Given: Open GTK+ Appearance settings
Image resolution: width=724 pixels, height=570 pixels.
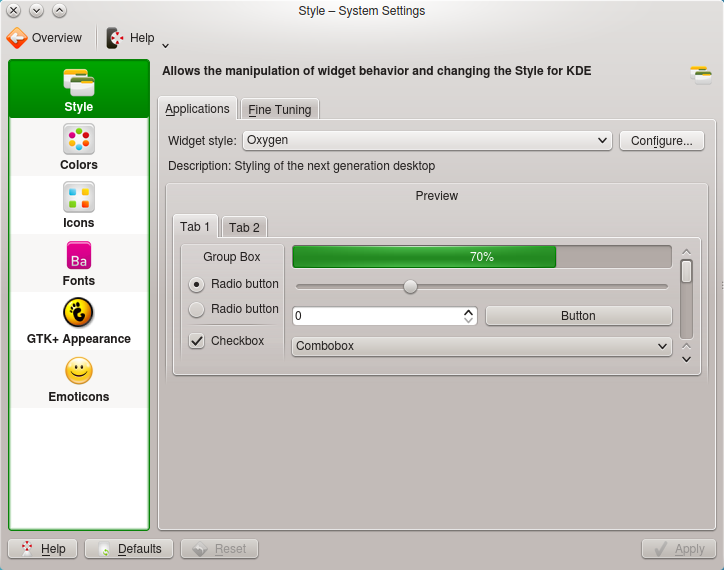Looking at the screenshot, I should point(79,321).
